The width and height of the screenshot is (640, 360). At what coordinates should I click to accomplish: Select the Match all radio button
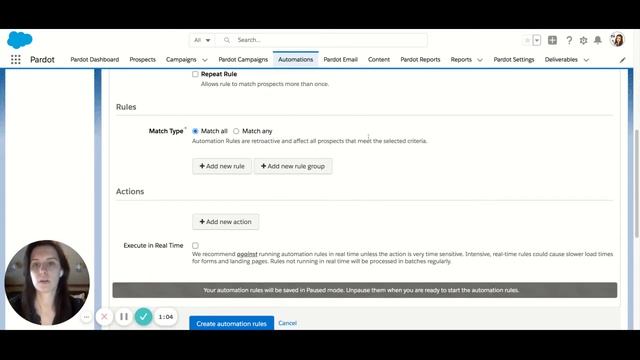pyautogui.click(x=195, y=131)
